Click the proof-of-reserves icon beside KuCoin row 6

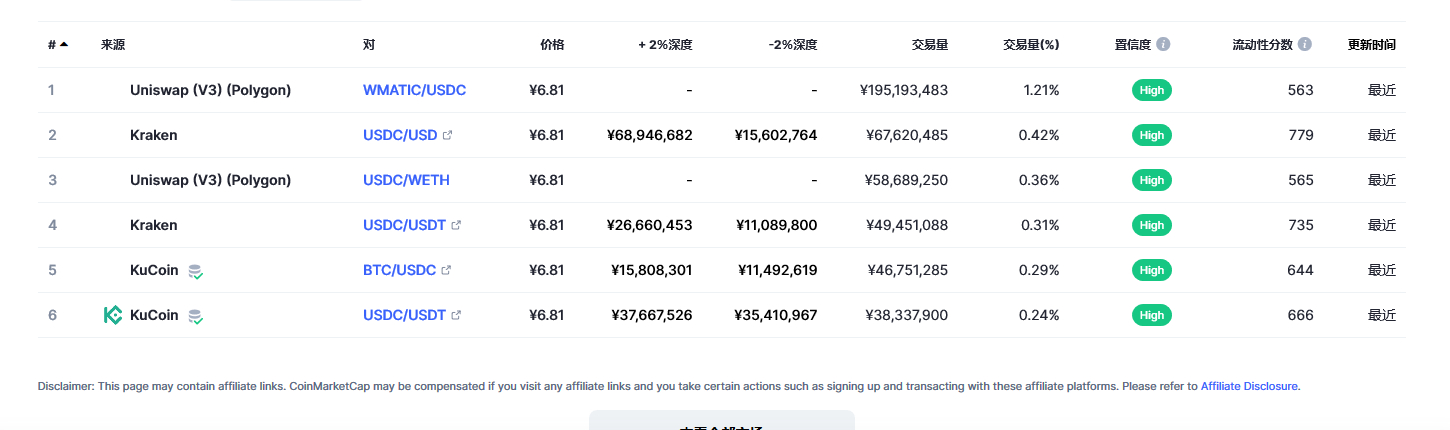tap(196, 316)
